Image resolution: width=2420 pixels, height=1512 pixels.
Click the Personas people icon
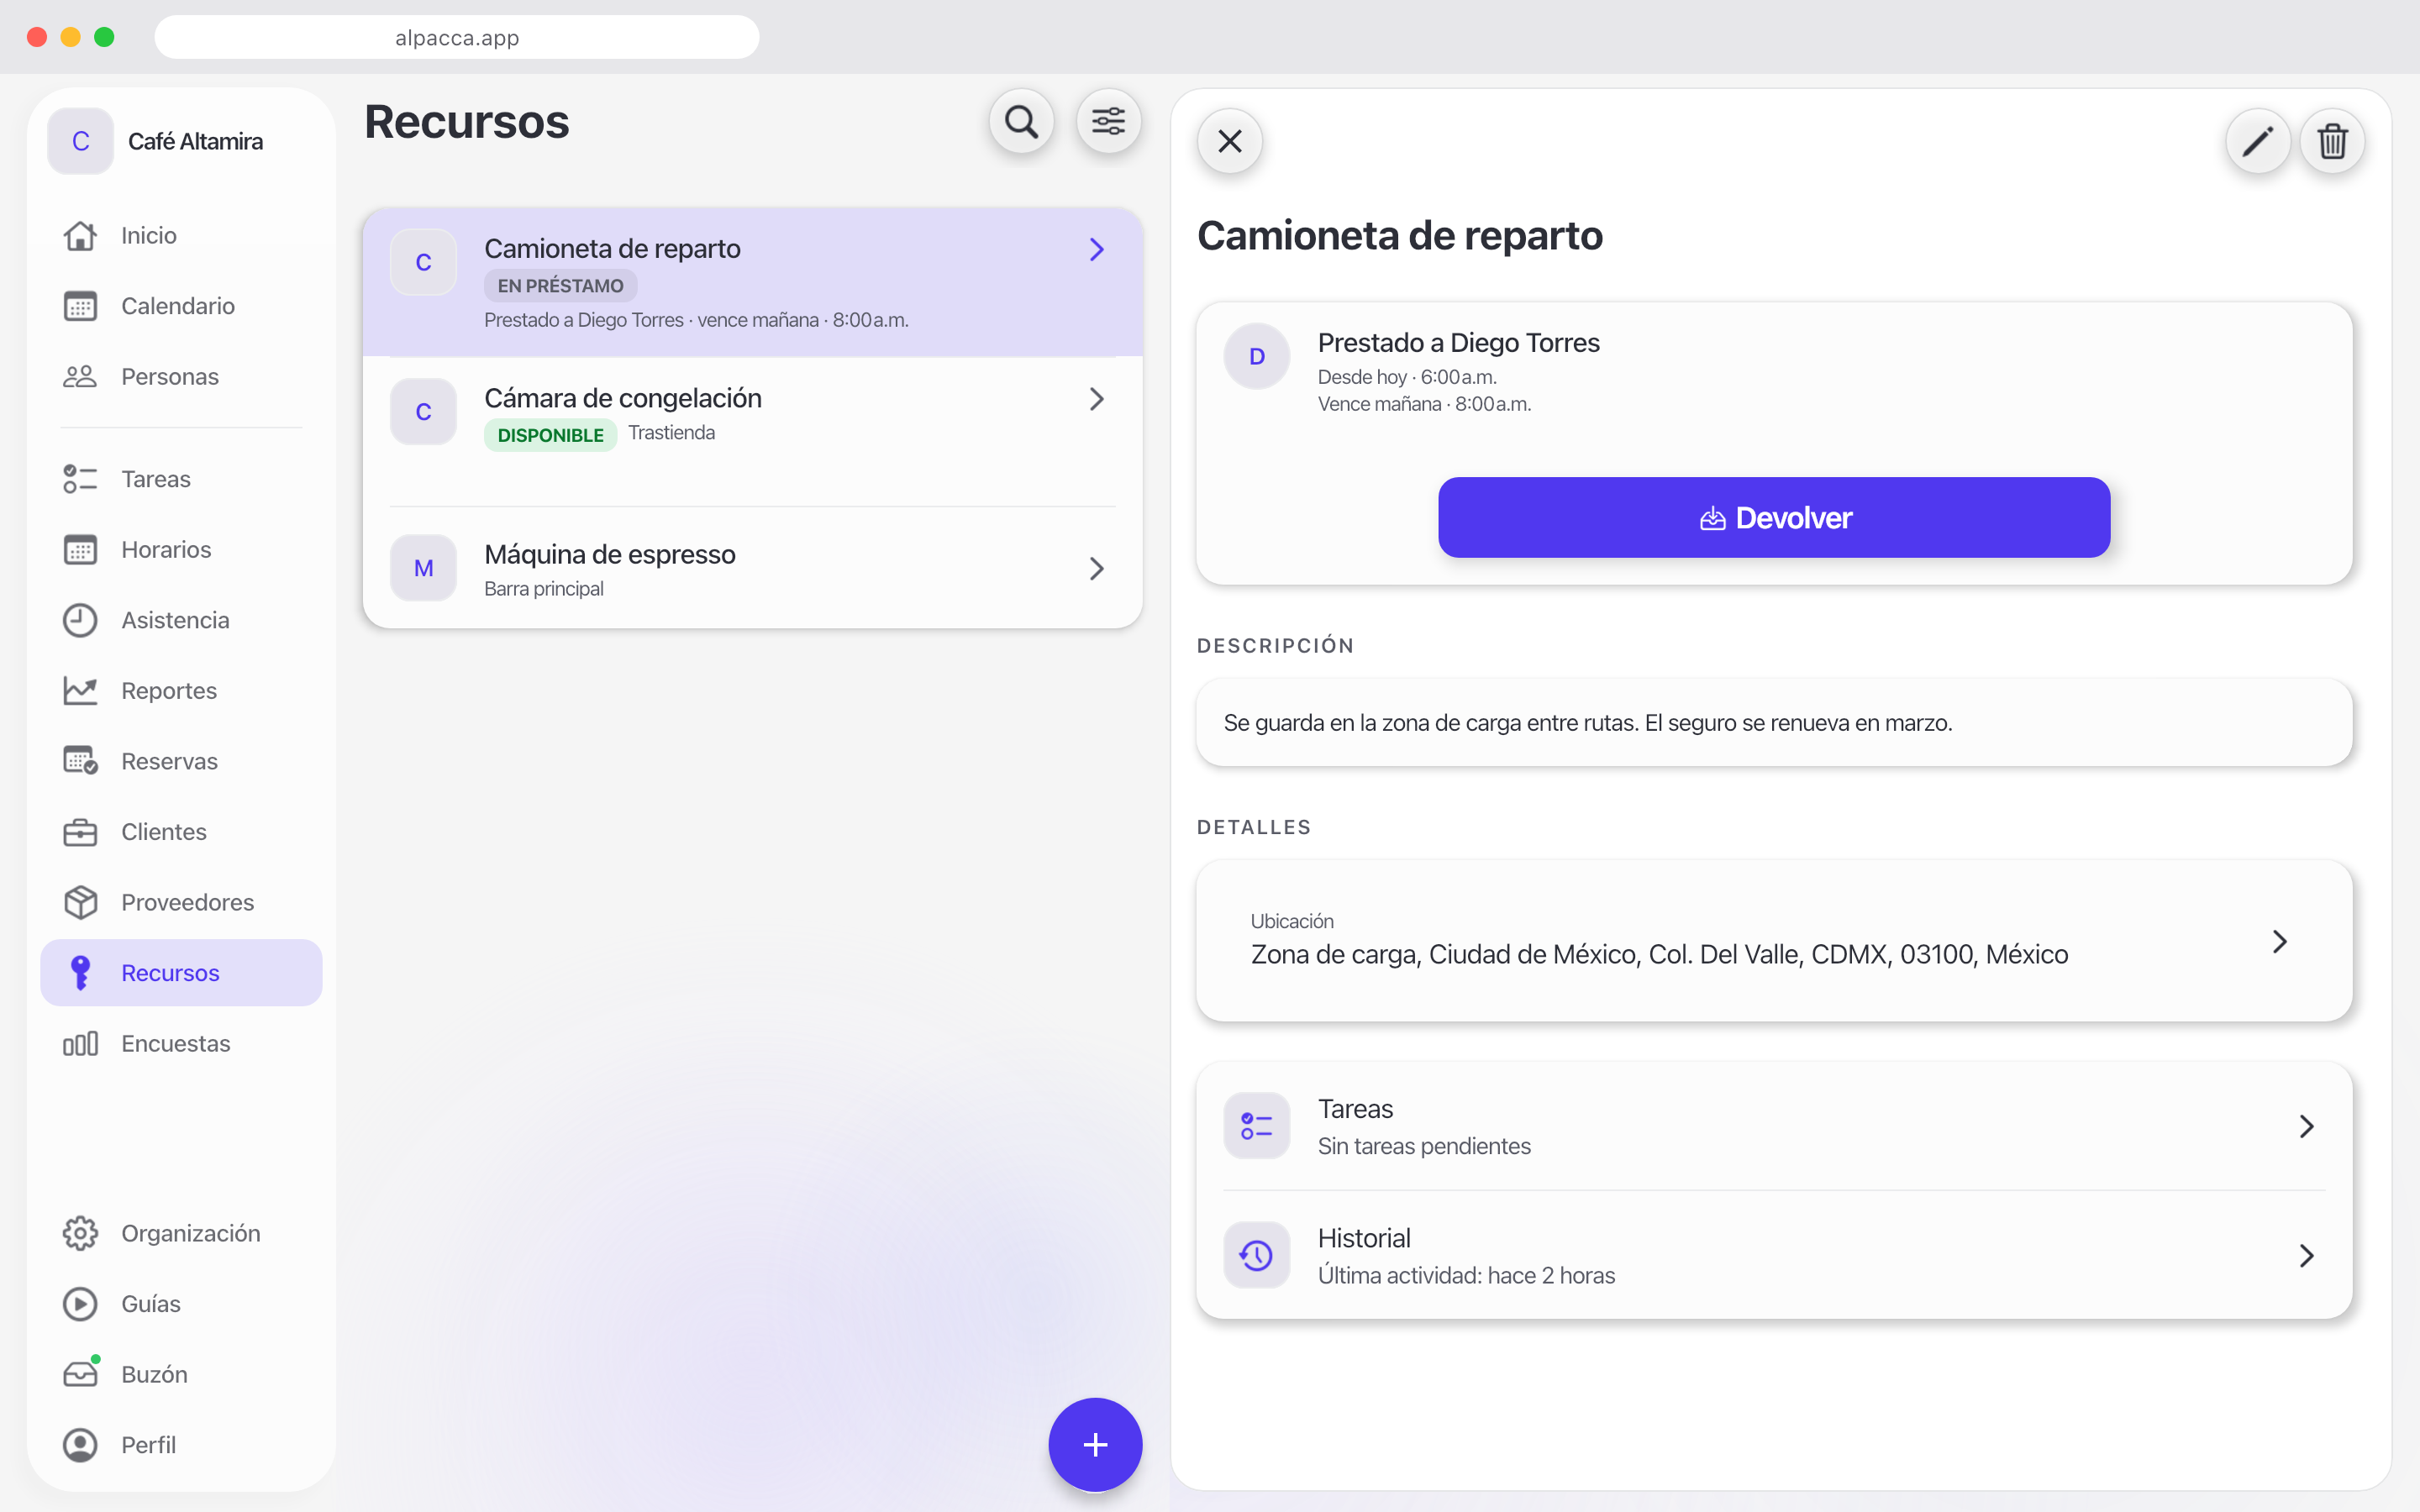(80, 376)
